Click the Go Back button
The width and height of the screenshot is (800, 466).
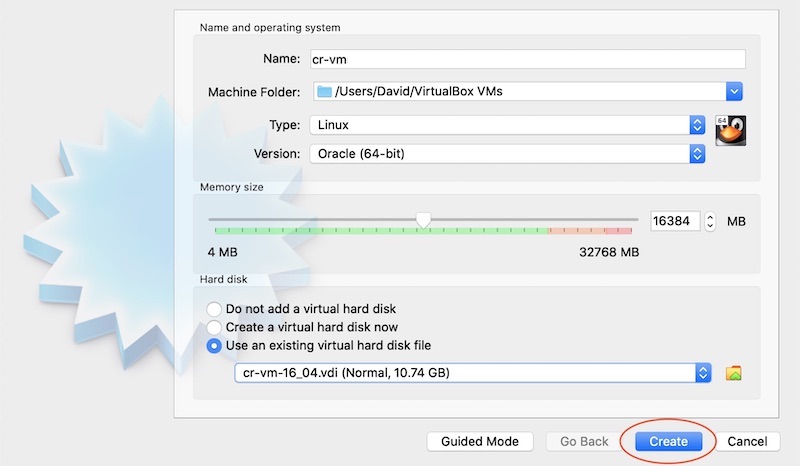pos(584,441)
